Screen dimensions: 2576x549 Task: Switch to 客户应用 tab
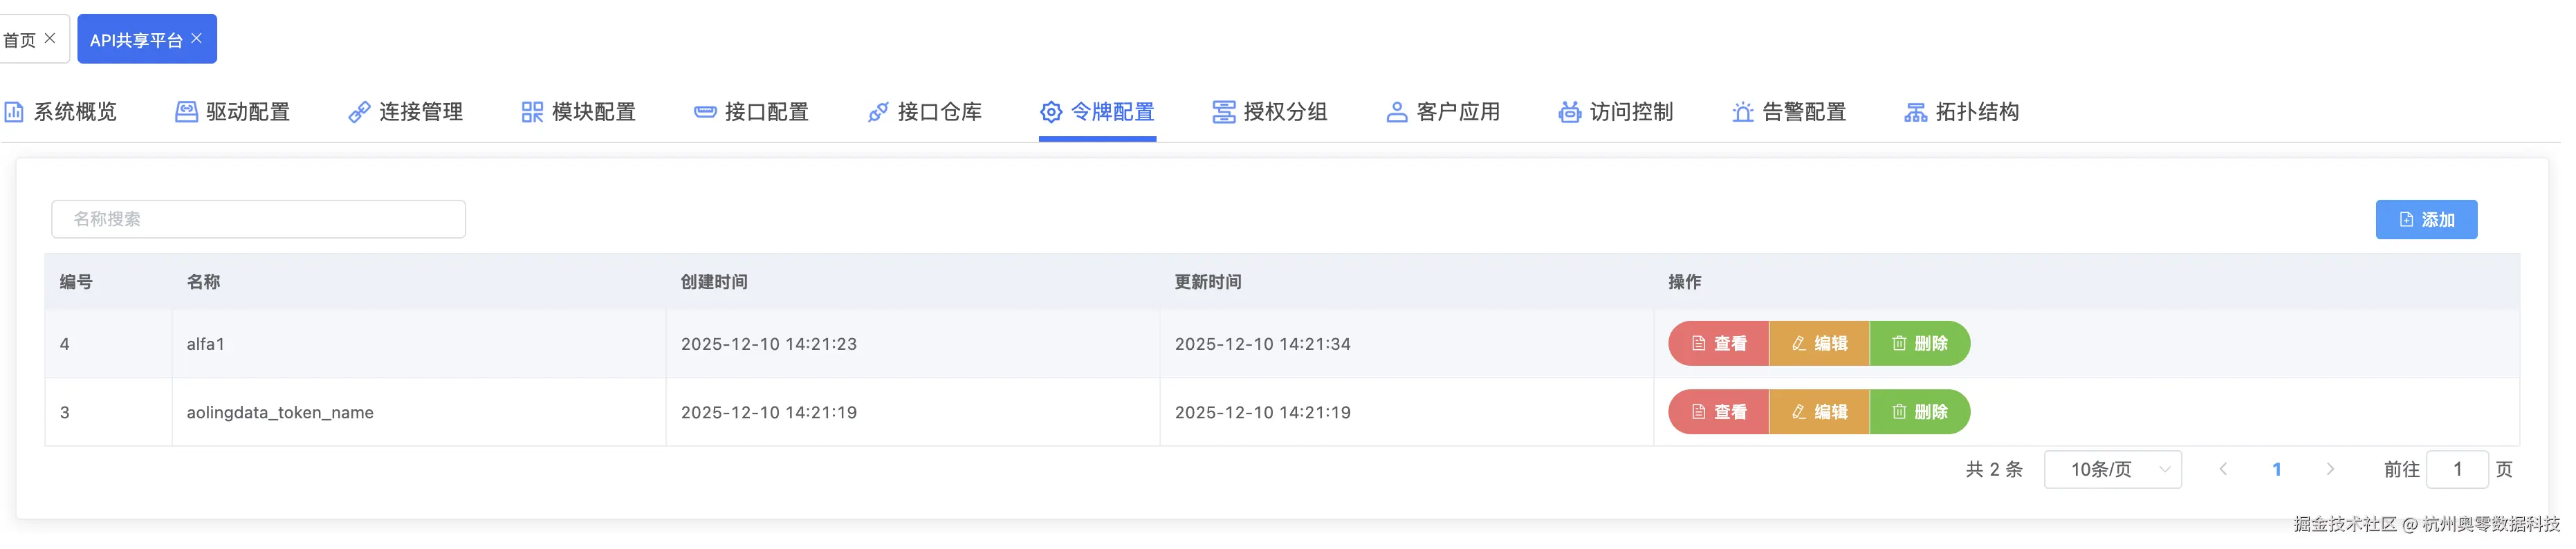click(1443, 112)
